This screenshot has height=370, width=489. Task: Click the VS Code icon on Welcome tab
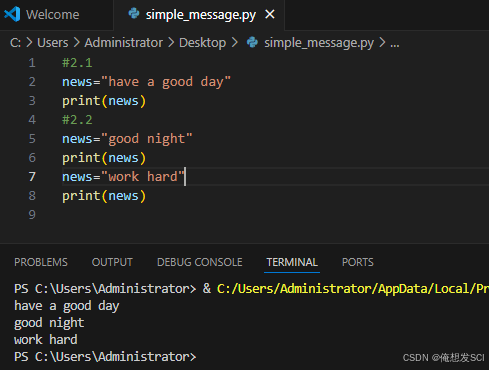click(12, 14)
